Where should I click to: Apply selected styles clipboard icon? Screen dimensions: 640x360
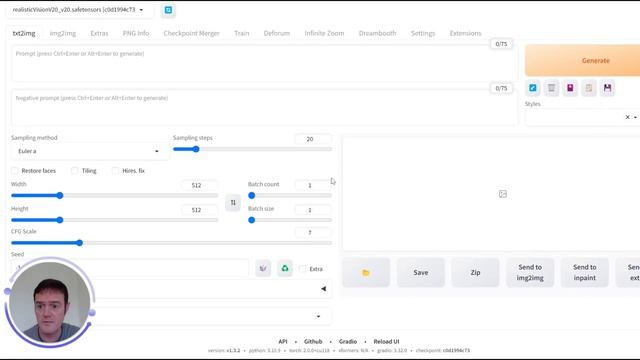tap(589, 88)
